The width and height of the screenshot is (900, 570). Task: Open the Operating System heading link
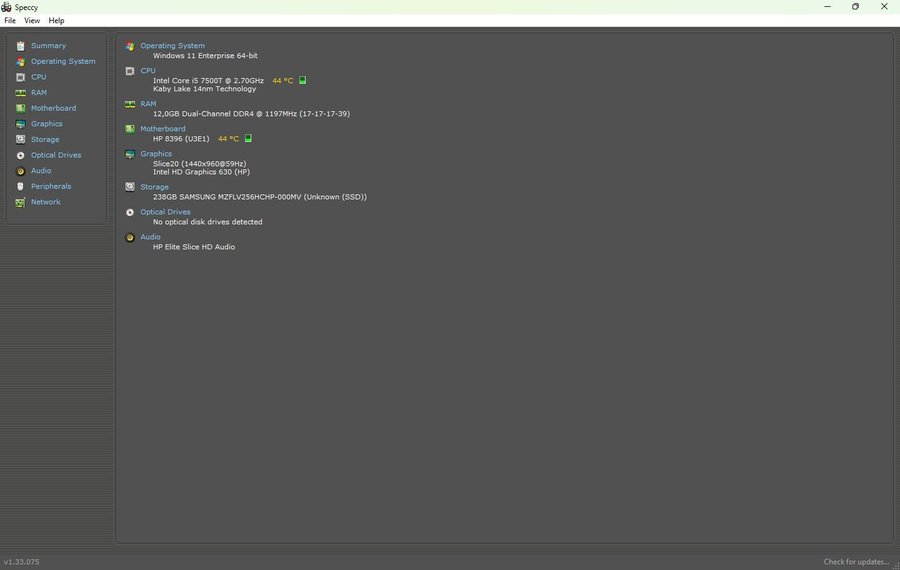tap(172, 46)
